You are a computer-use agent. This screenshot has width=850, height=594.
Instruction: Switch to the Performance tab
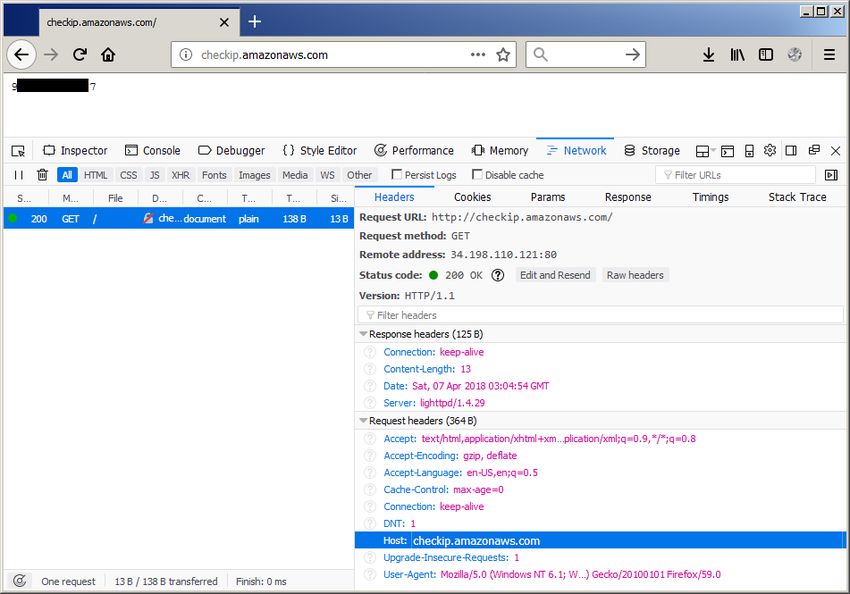(x=414, y=151)
